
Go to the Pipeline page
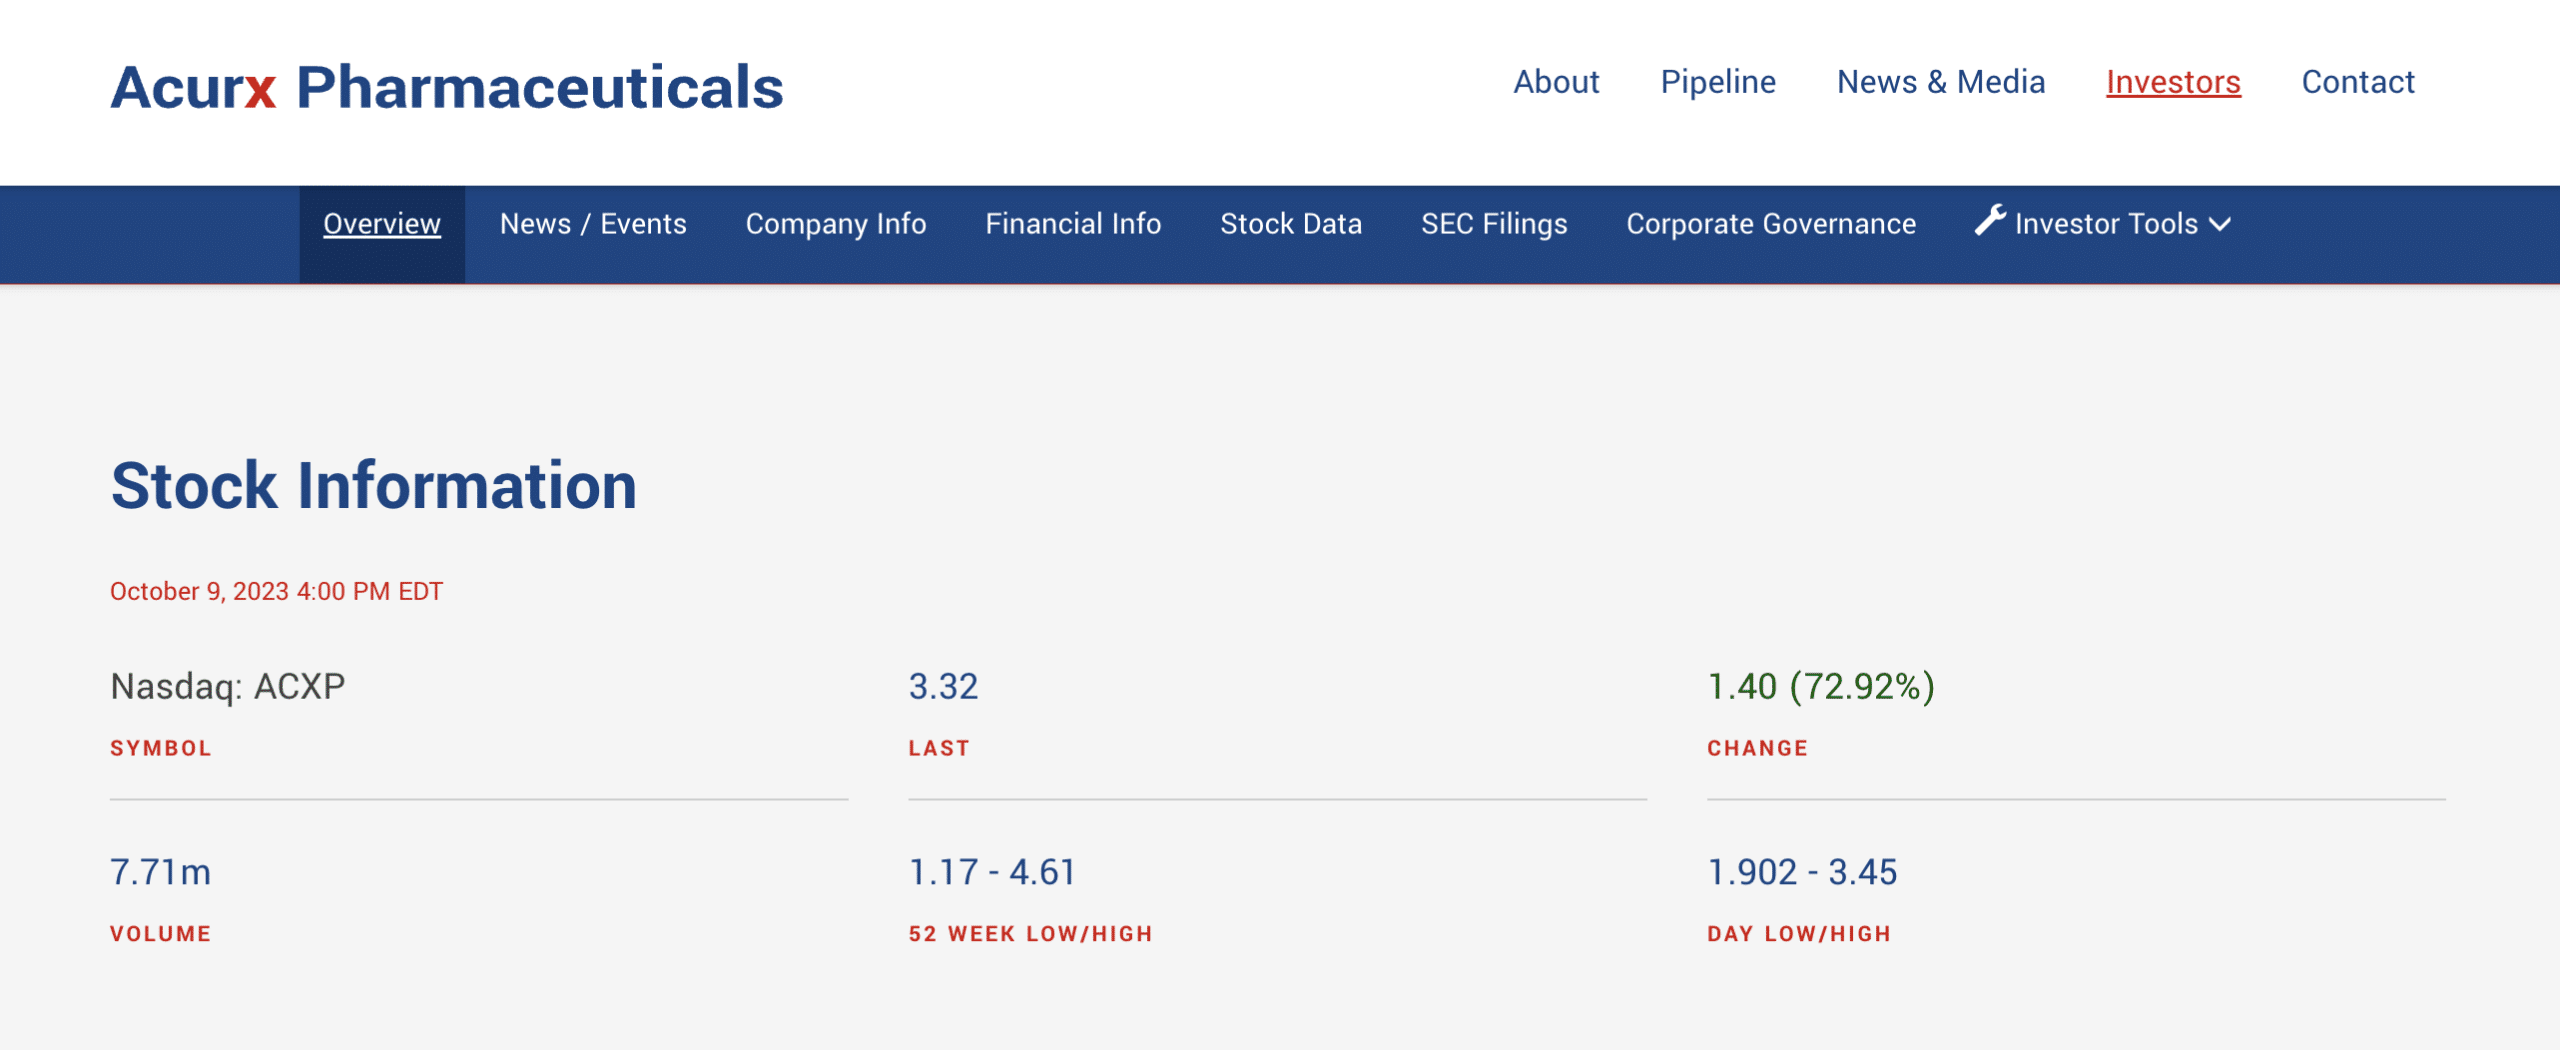pos(1718,82)
